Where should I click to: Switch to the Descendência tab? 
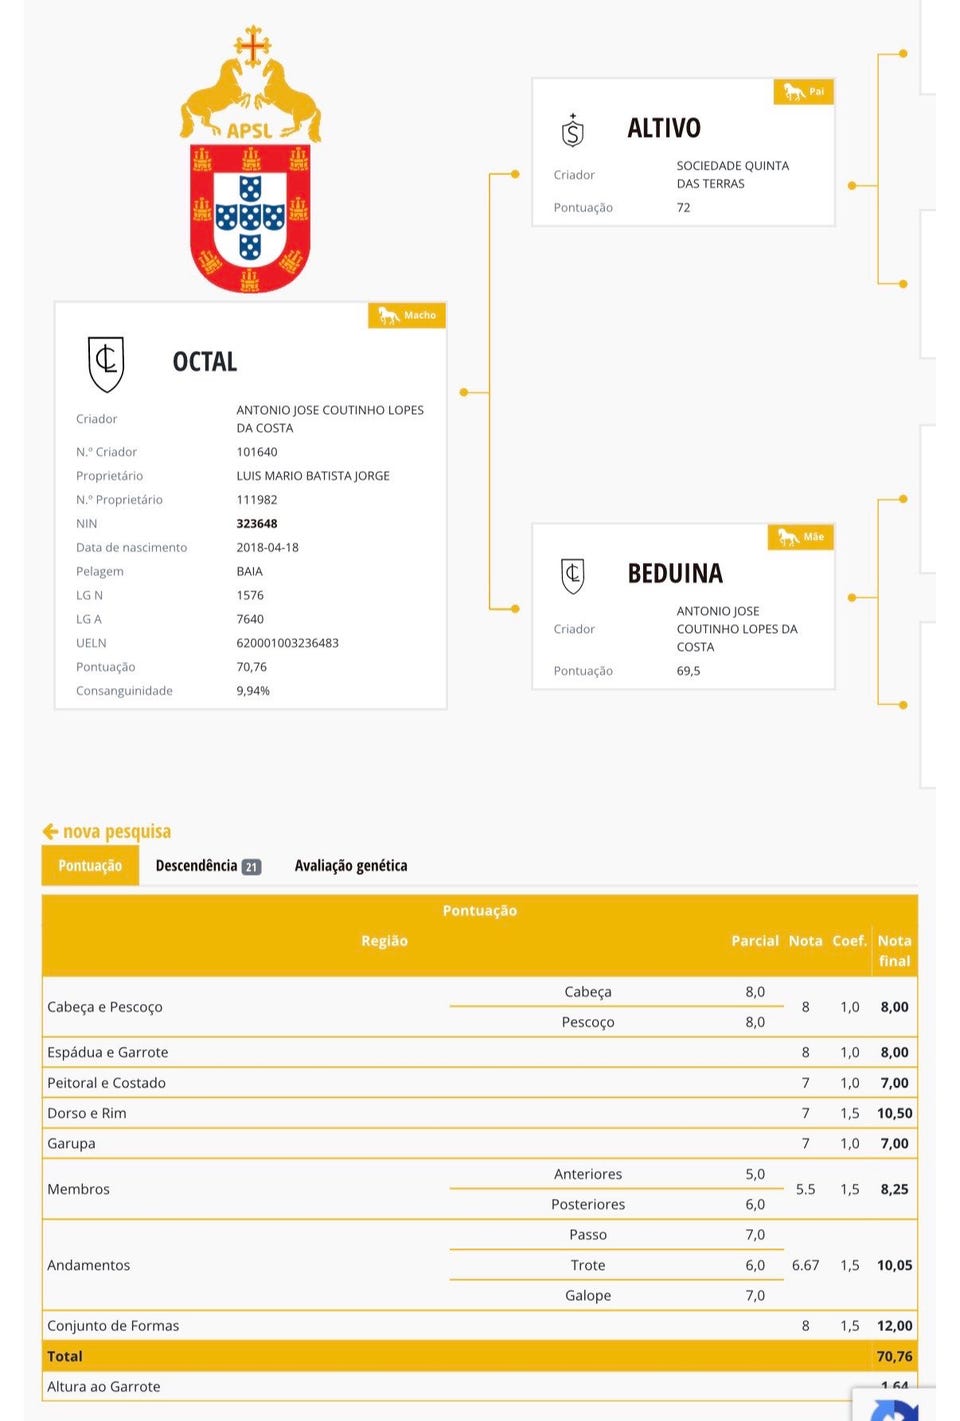click(x=208, y=866)
